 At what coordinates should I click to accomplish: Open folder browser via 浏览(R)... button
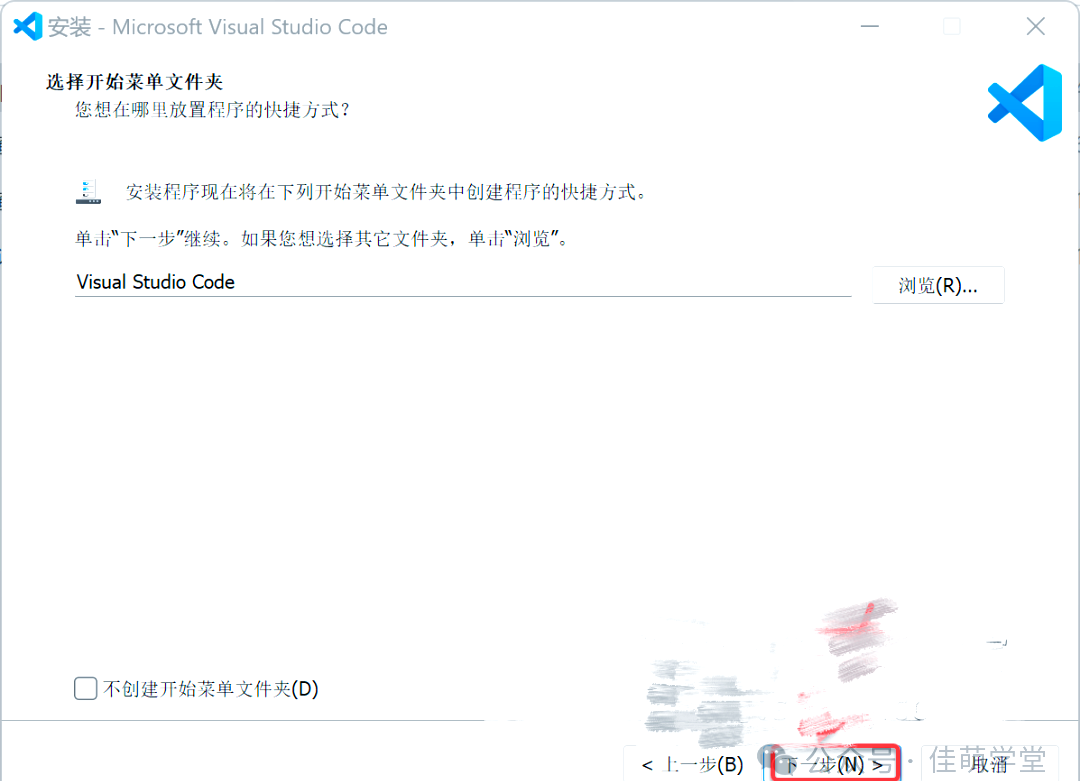pos(938,285)
